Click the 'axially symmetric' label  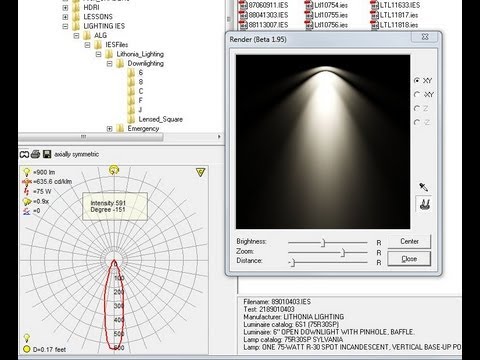click(x=76, y=154)
